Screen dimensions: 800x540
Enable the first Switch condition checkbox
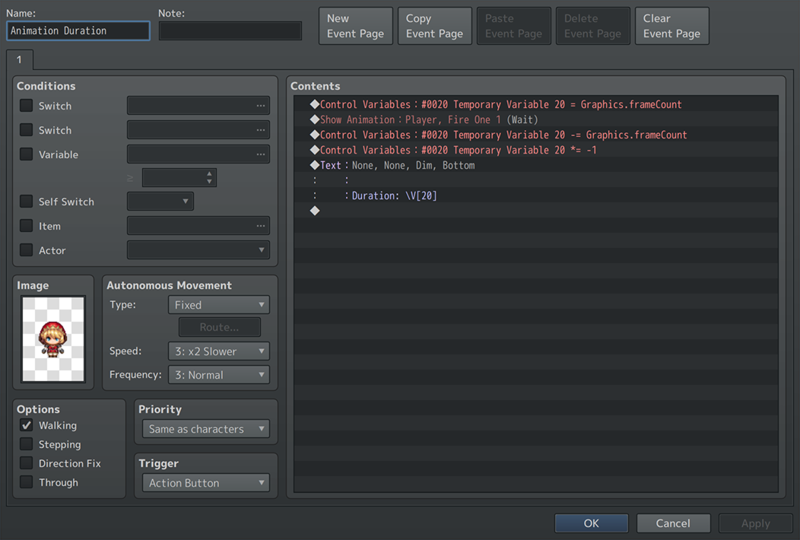click(x=27, y=106)
